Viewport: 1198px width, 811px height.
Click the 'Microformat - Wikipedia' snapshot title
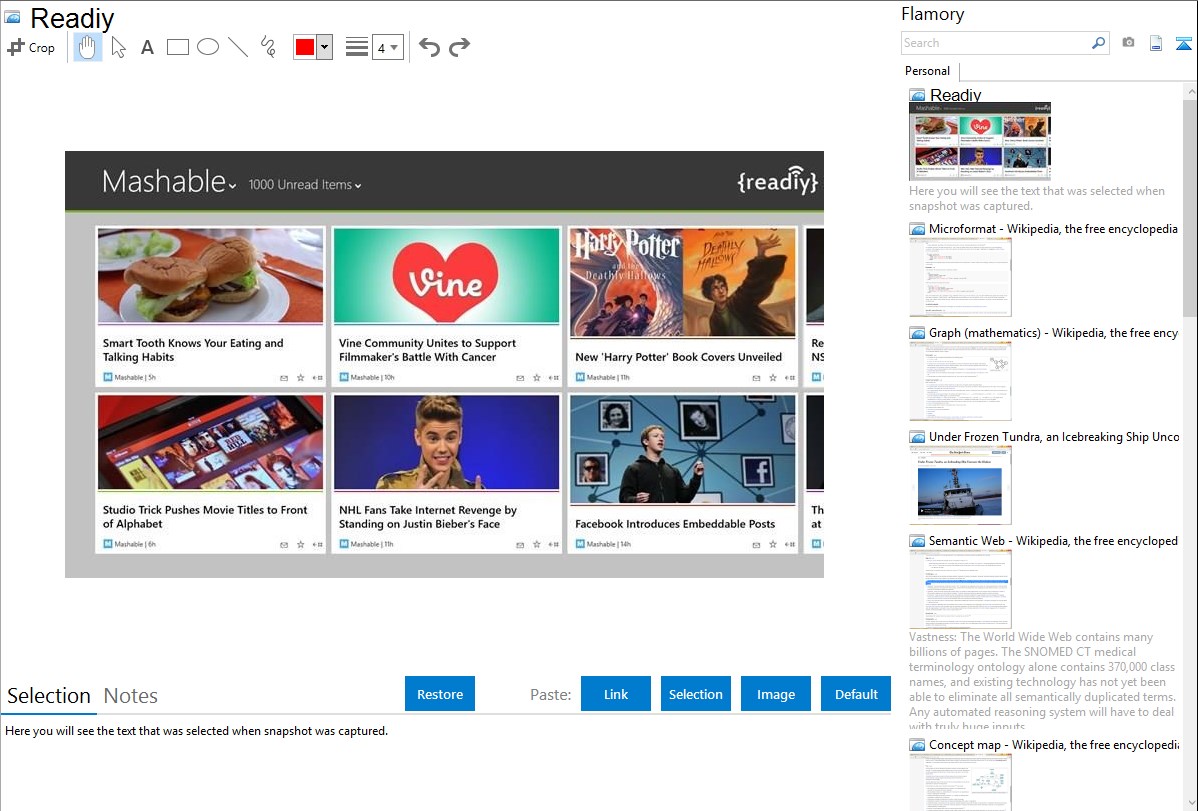[1054, 229]
